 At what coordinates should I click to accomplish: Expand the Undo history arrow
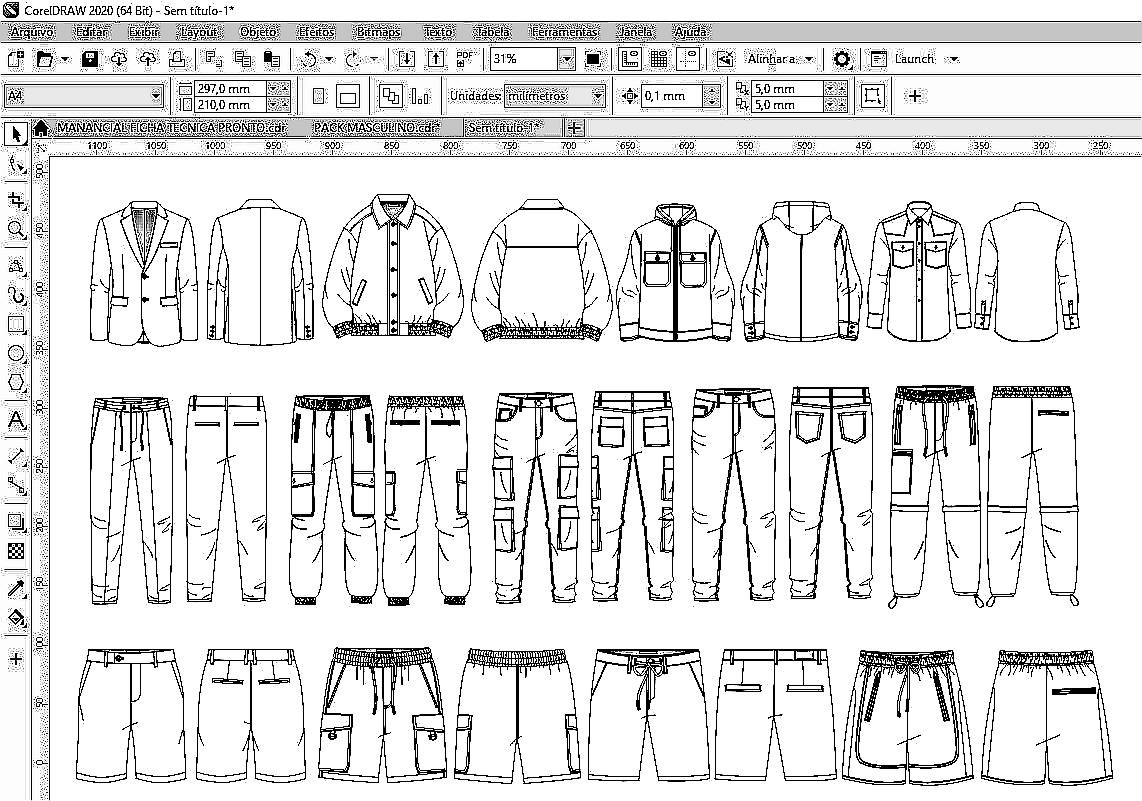pyautogui.click(x=329, y=59)
